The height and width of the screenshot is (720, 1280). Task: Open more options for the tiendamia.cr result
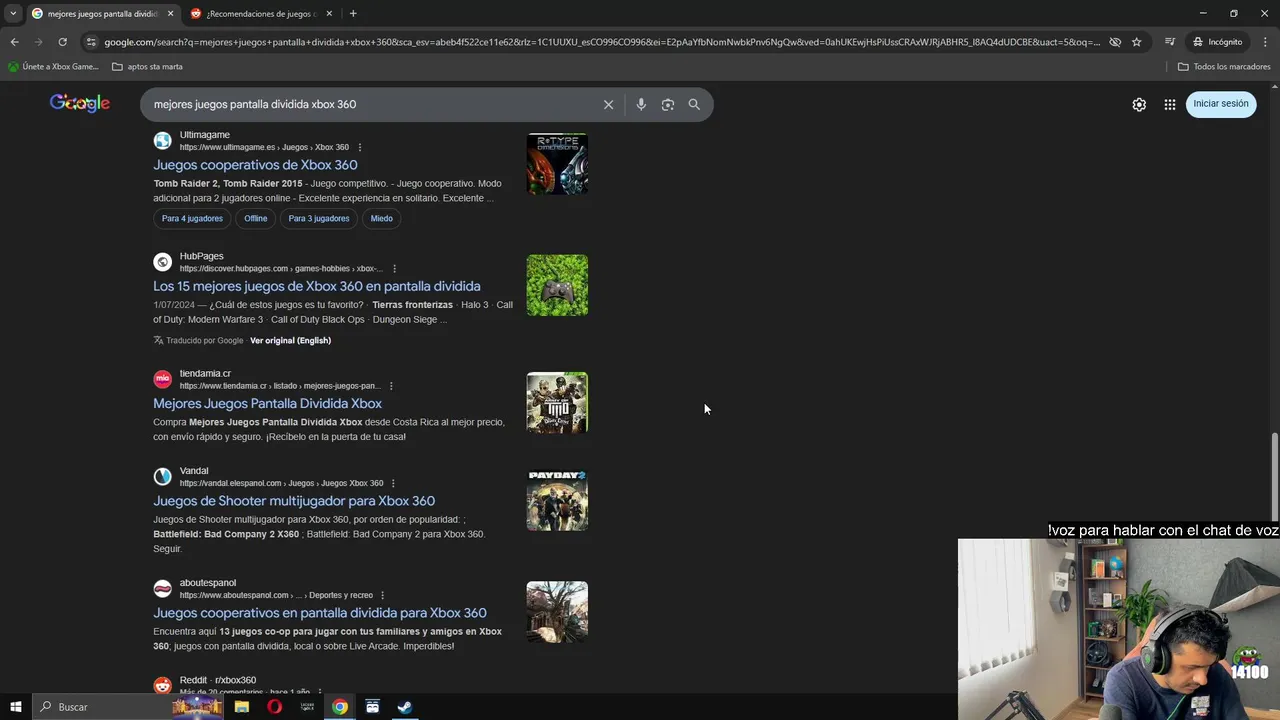391,386
